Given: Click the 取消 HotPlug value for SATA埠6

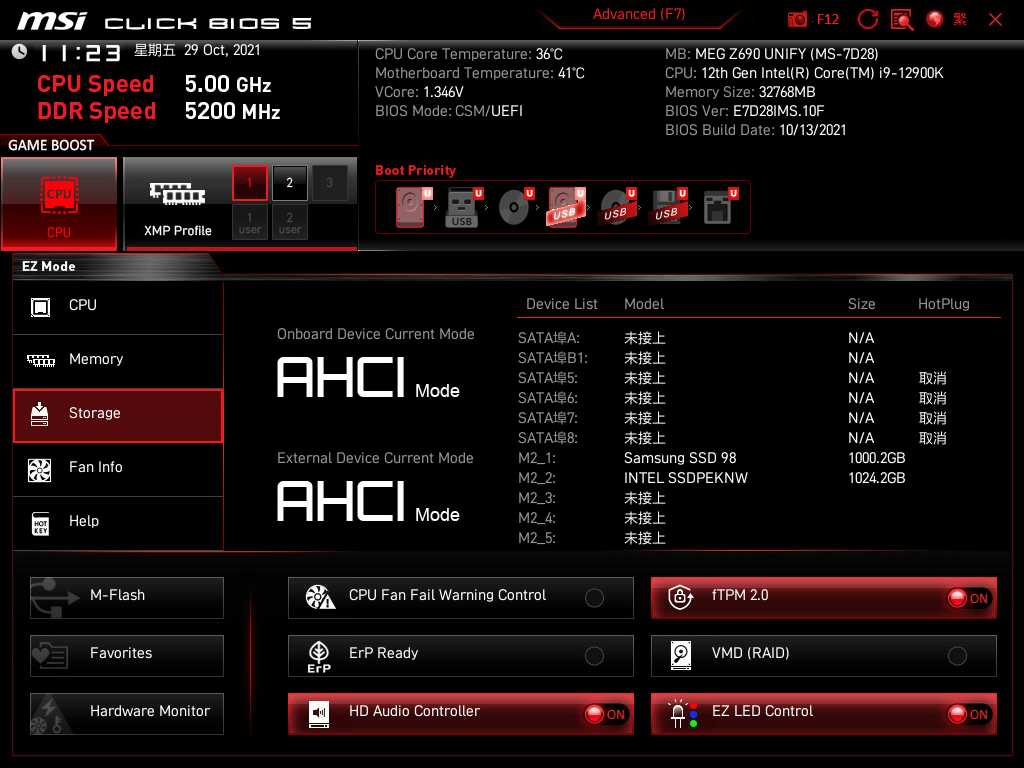Looking at the screenshot, I should (932, 398).
